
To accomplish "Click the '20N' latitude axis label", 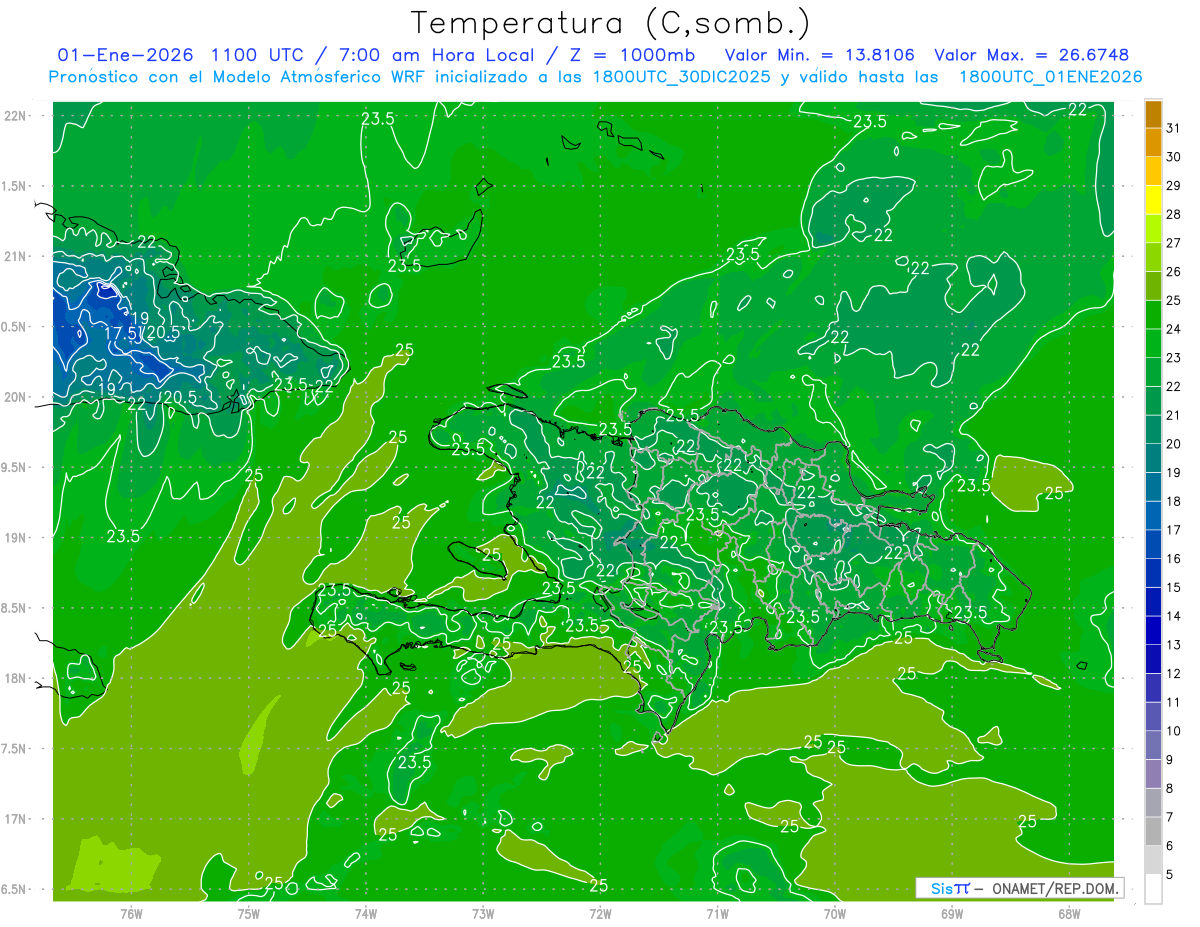I will (x=16, y=397).
